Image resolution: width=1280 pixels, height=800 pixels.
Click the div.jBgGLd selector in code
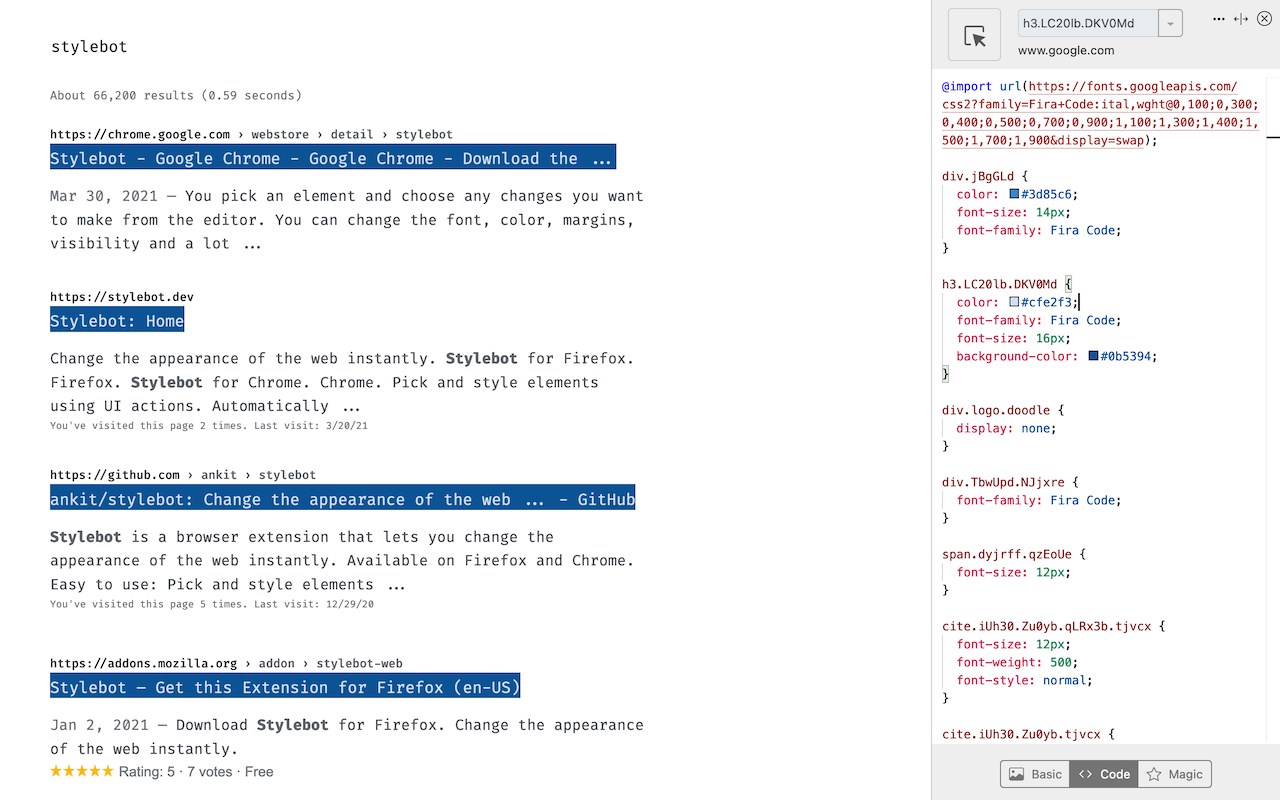[x=978, y=176]
